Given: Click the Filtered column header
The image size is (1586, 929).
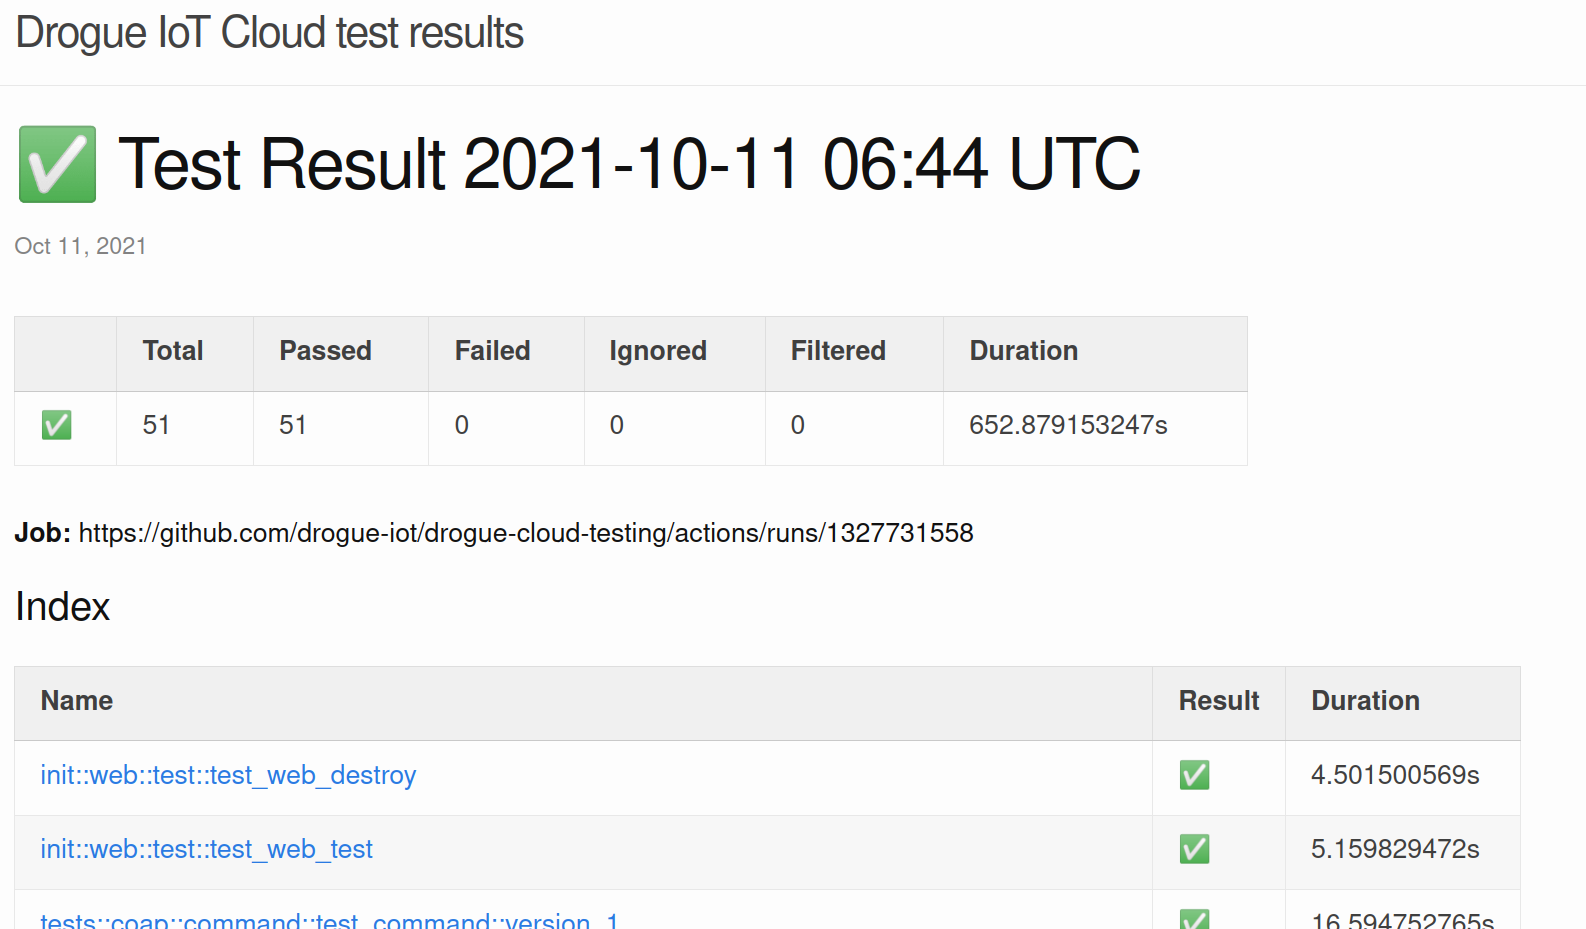Looking at the screenshot, I should (838, 351).
